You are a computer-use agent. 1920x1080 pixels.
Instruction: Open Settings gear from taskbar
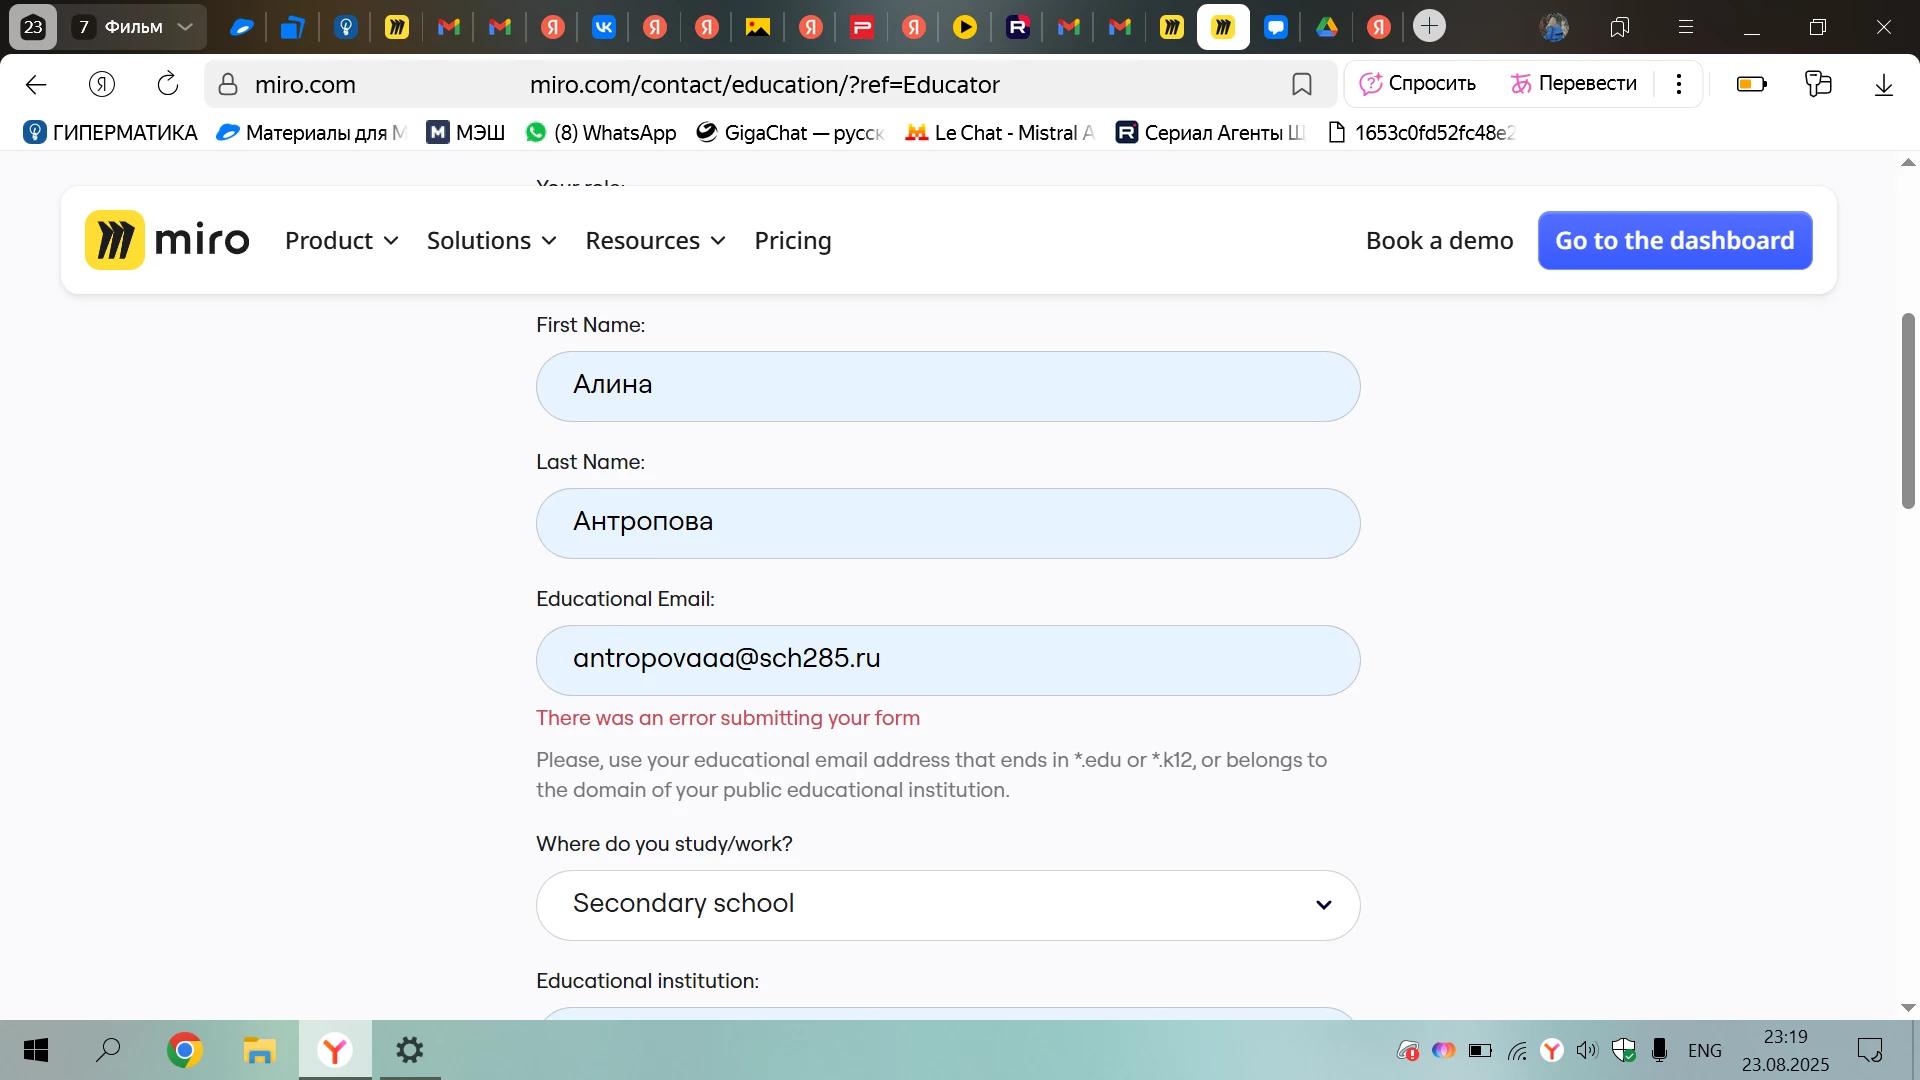410,1050
